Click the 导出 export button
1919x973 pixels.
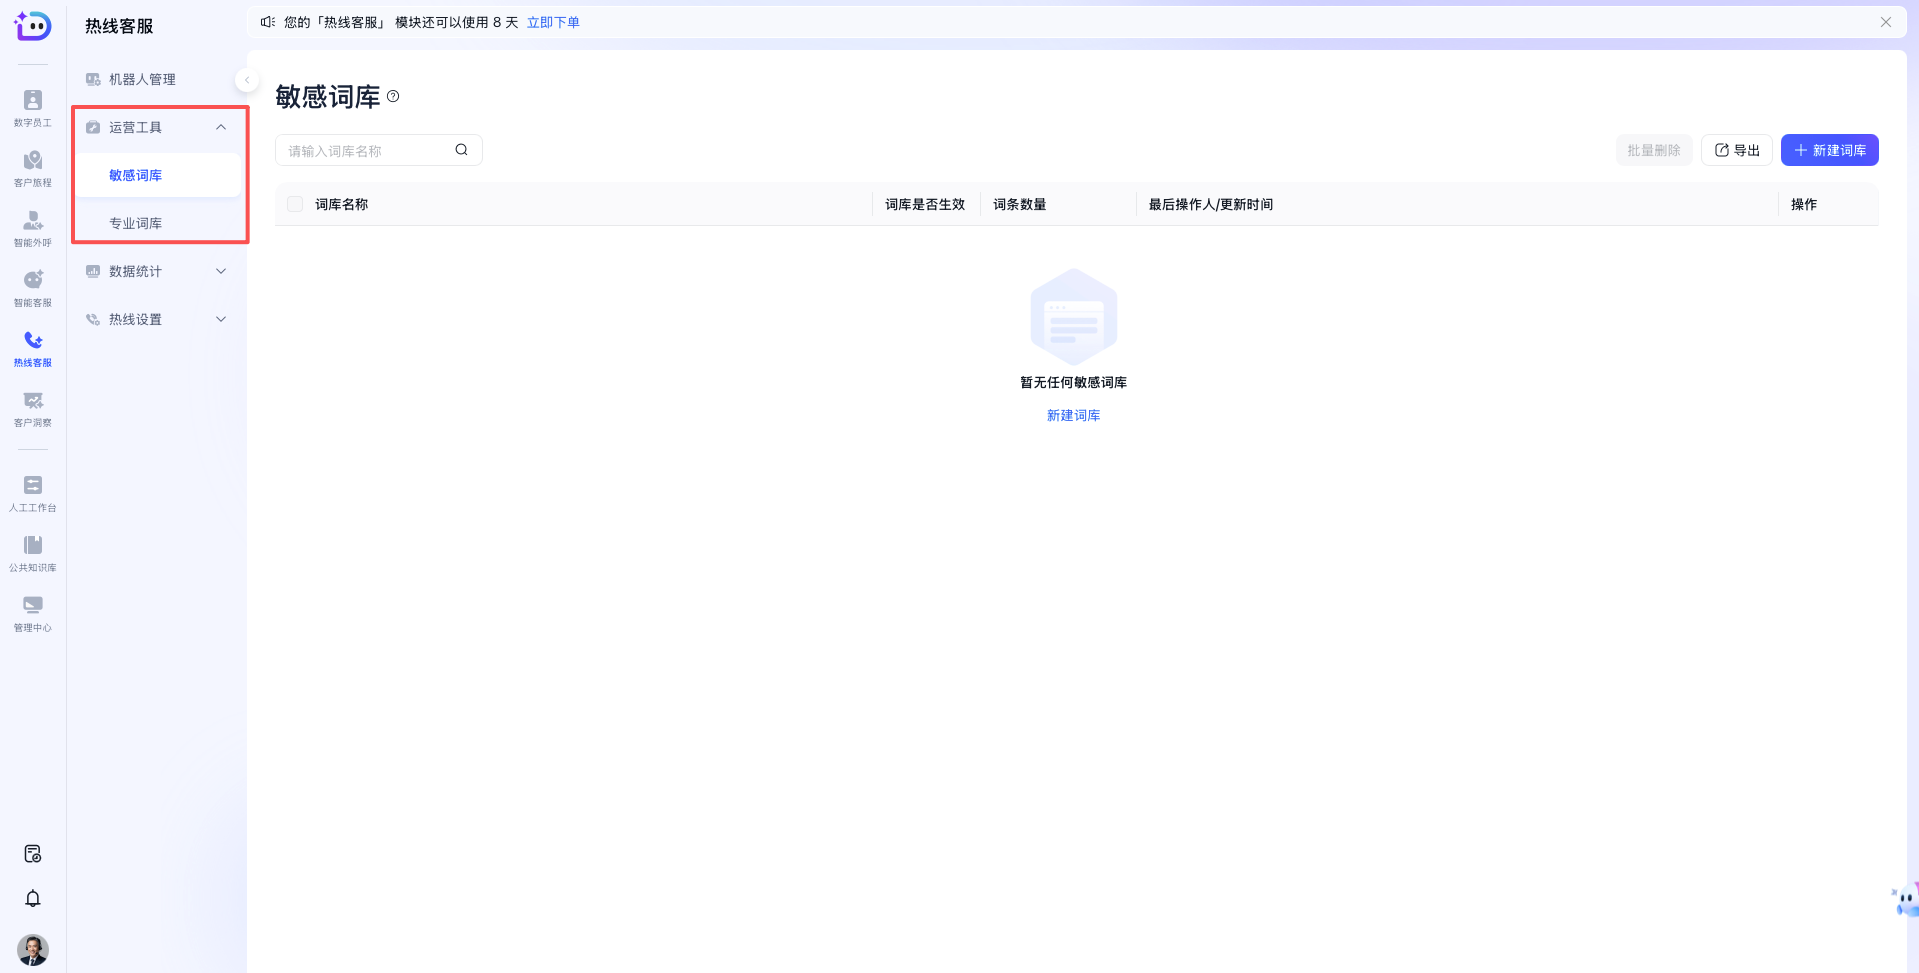(x=1737, y=150)
